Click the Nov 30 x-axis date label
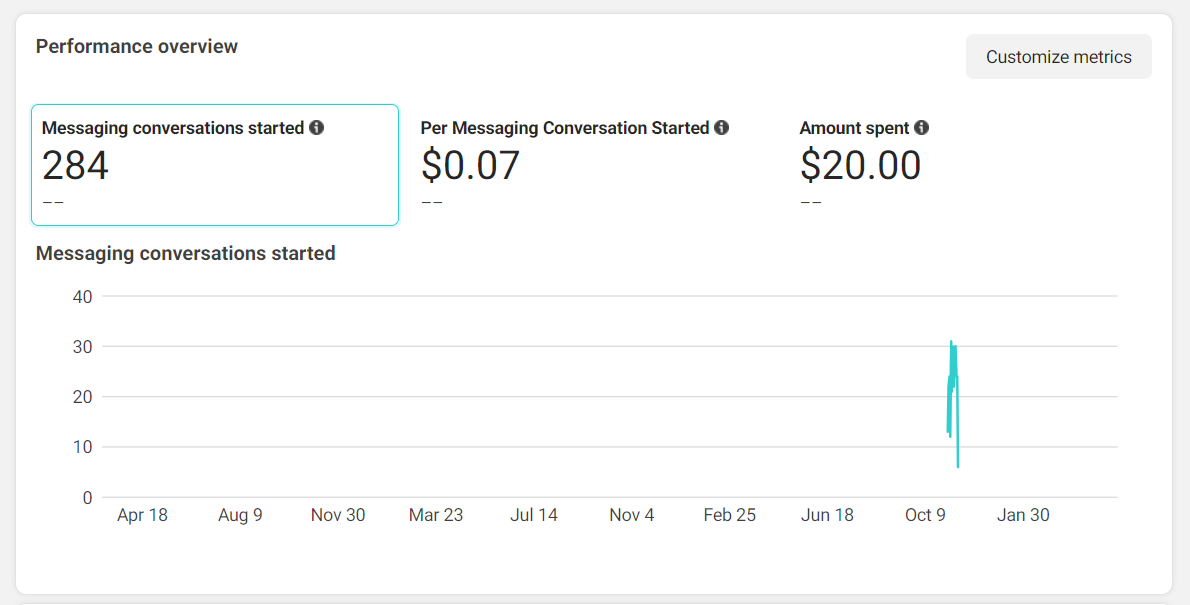 338,515
